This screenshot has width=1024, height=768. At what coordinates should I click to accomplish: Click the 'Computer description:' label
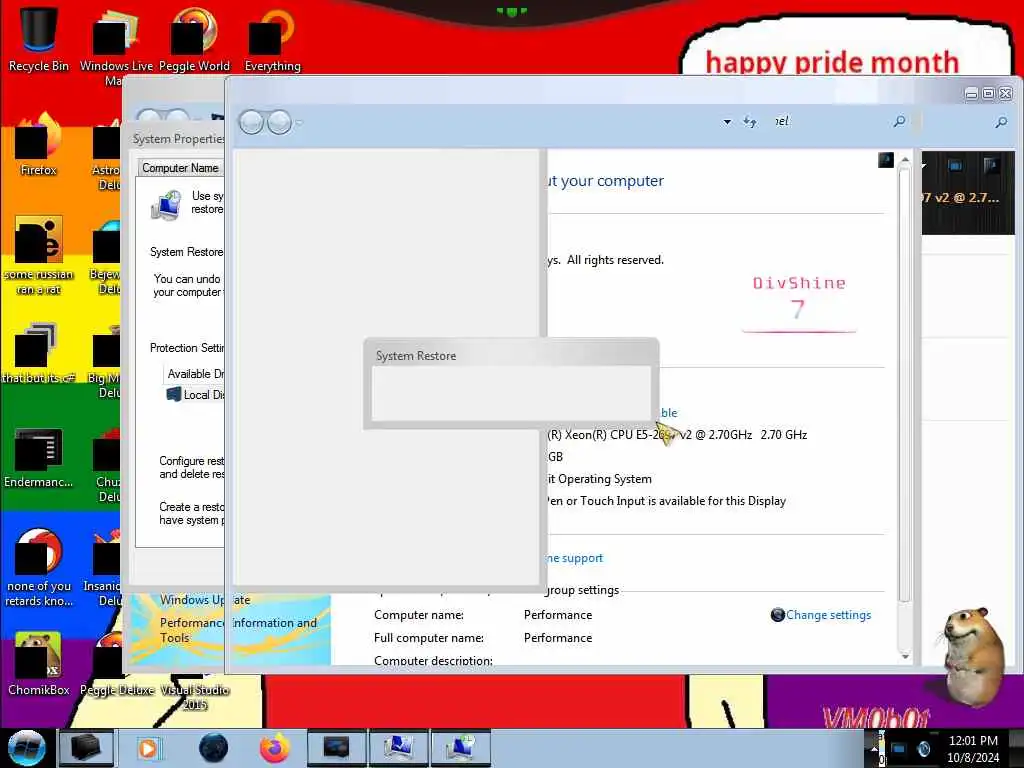tap(433, 660)
